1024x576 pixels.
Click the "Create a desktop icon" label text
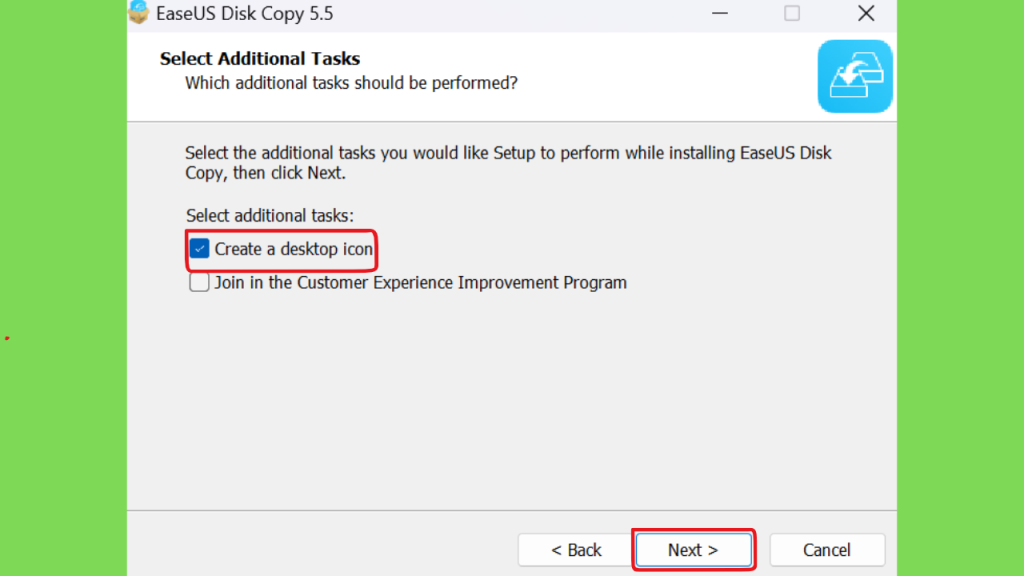tap(294, 249)
